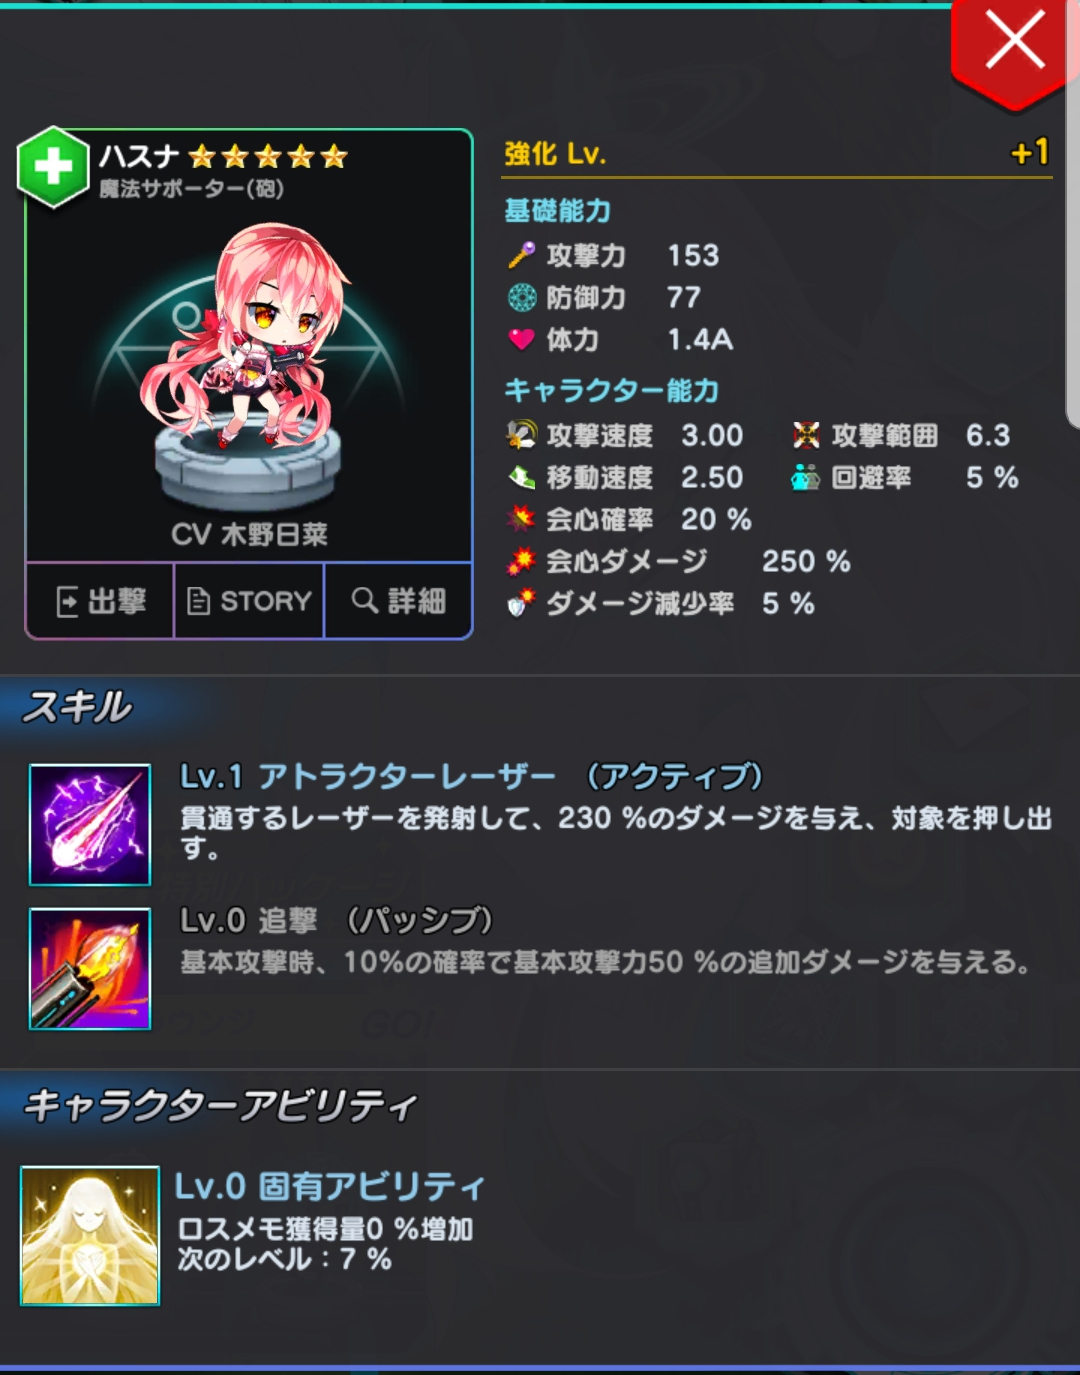This screenshot has height=1375, width=1080.
Task: Open the 詳細 details tab
Action: [398, 601]
